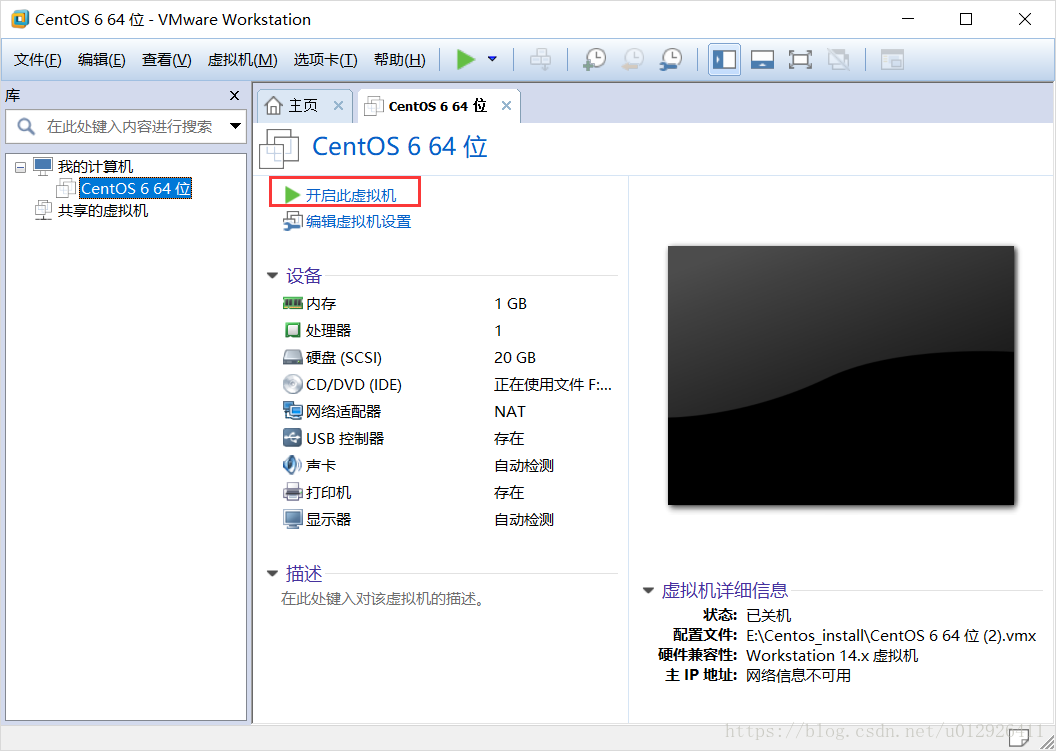Viewport: 1056px width, 751px height.
Task: Click the 显示器 display icon
Action: [292, 519]
